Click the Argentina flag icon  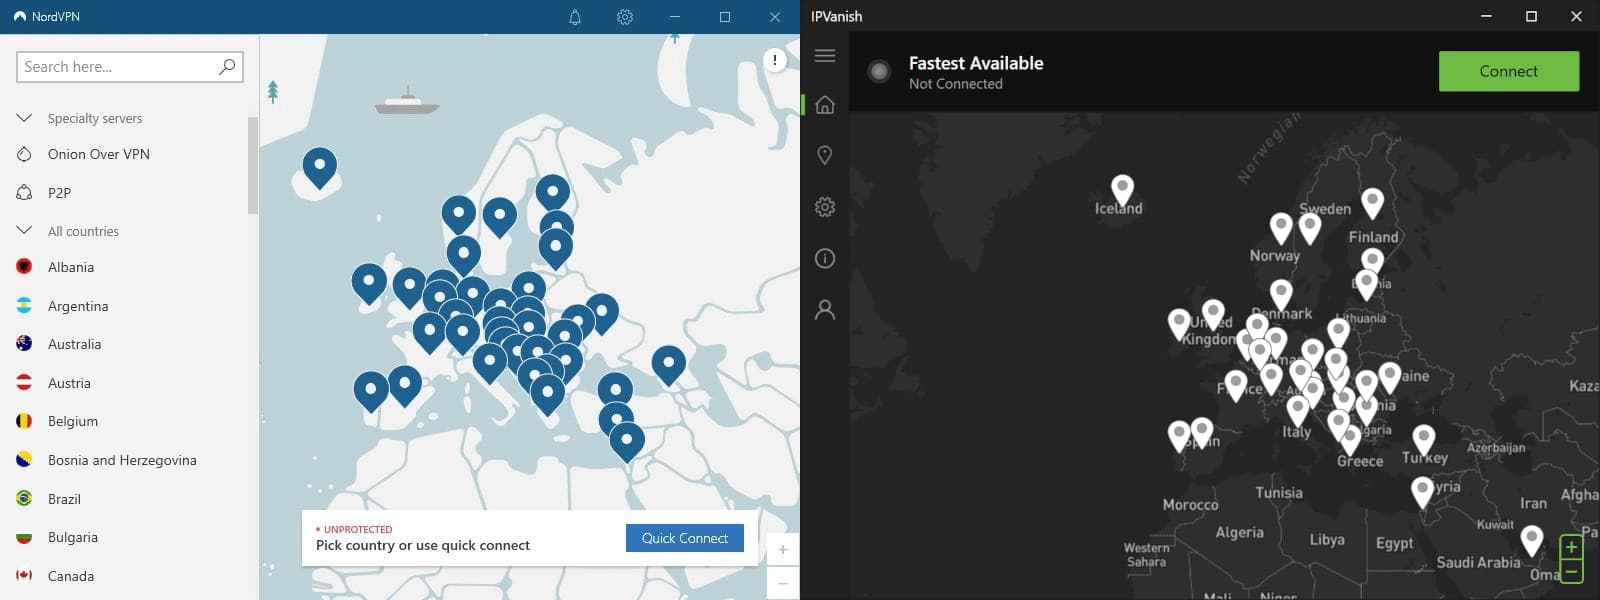(x=24, y=306)
